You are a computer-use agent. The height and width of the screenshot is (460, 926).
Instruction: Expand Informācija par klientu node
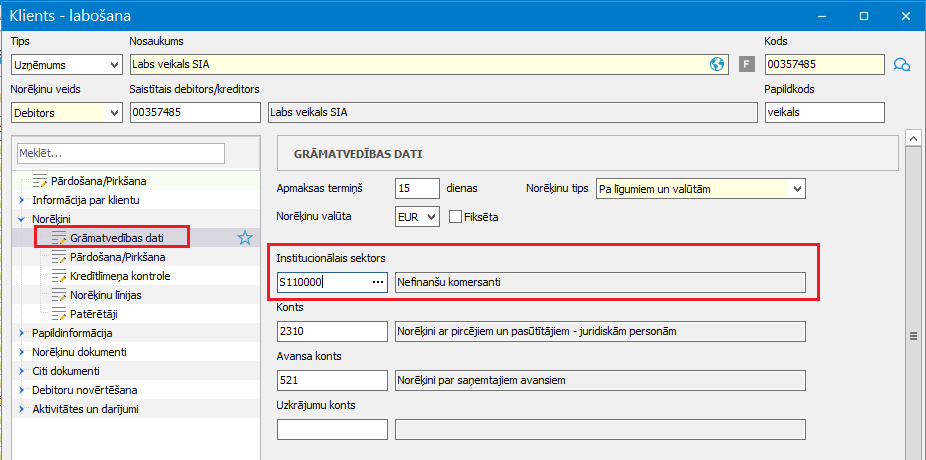pos(22,200)
